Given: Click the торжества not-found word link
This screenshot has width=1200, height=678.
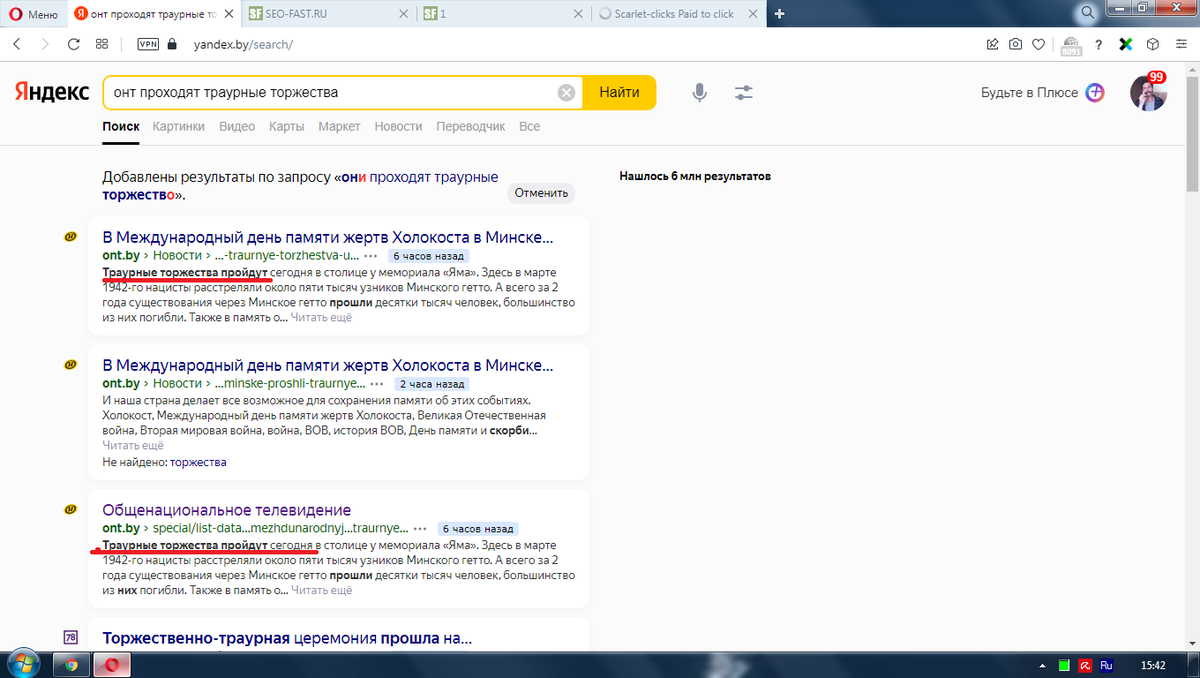Looking at the screenshot, I should 198,462.
